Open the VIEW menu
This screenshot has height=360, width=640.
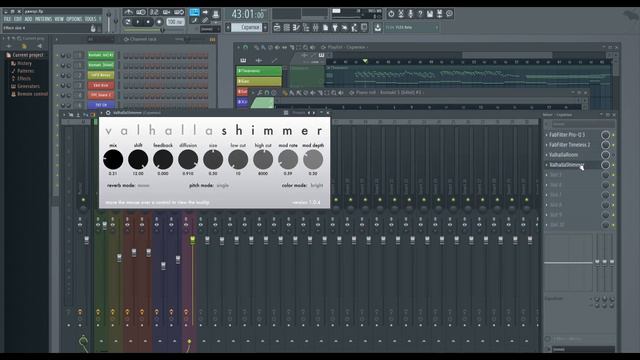point(59,19)
